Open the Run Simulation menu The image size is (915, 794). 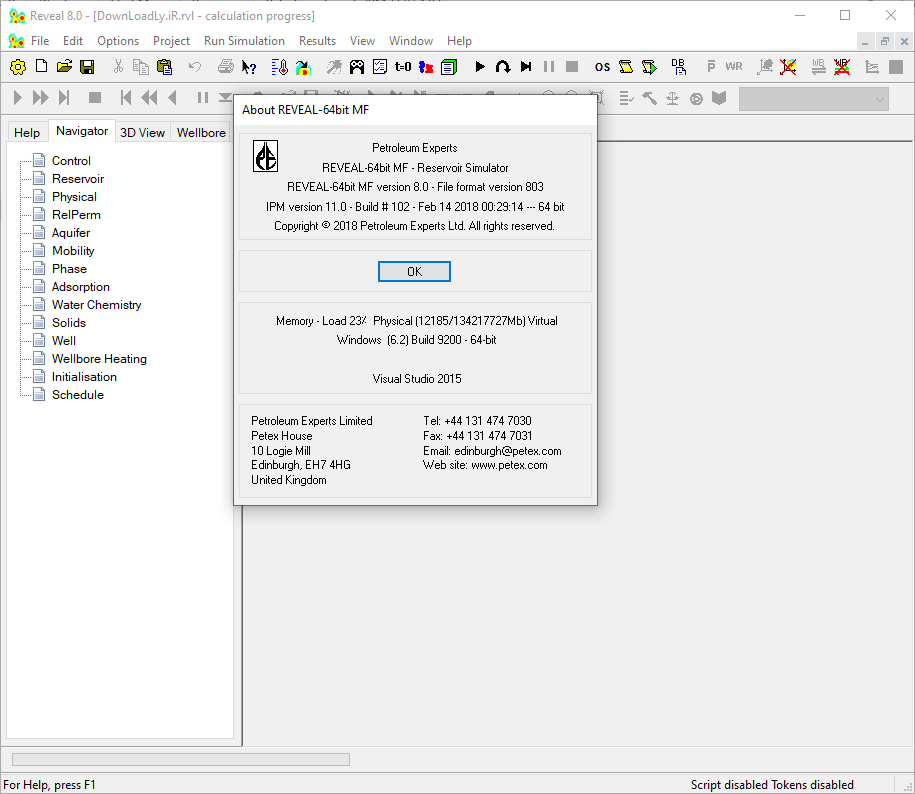click(x=244, y=41)
